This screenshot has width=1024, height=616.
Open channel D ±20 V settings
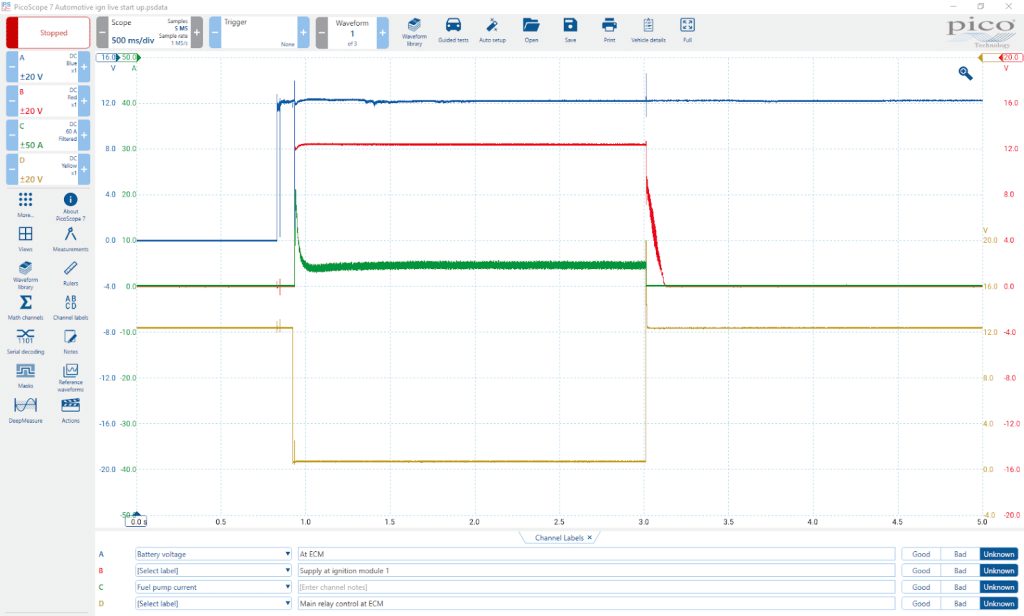[x=48, y=169]
